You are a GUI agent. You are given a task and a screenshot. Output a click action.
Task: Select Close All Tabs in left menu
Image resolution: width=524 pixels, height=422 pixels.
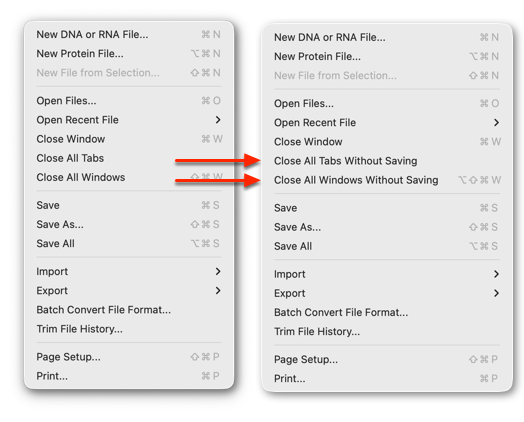129,158
